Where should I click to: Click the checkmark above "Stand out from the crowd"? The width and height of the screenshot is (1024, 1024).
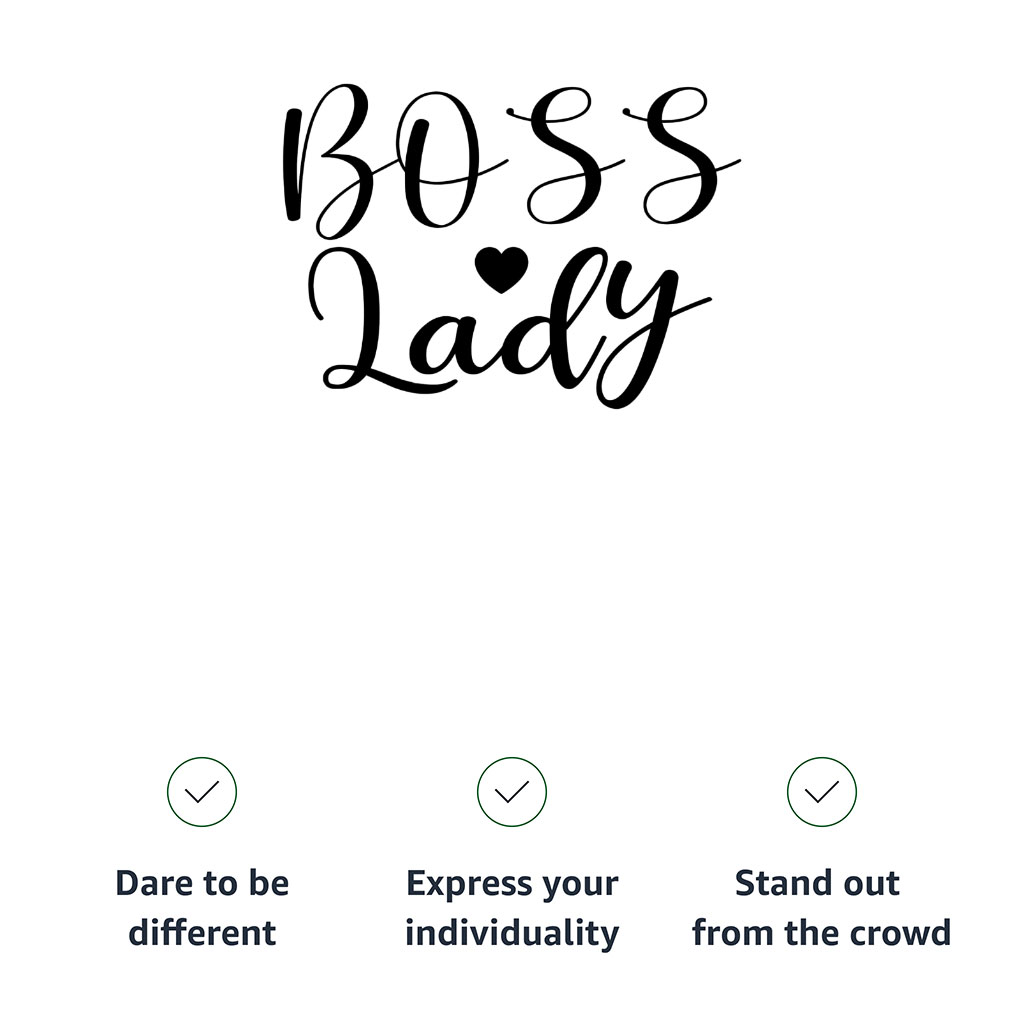(x=821, y=792)
